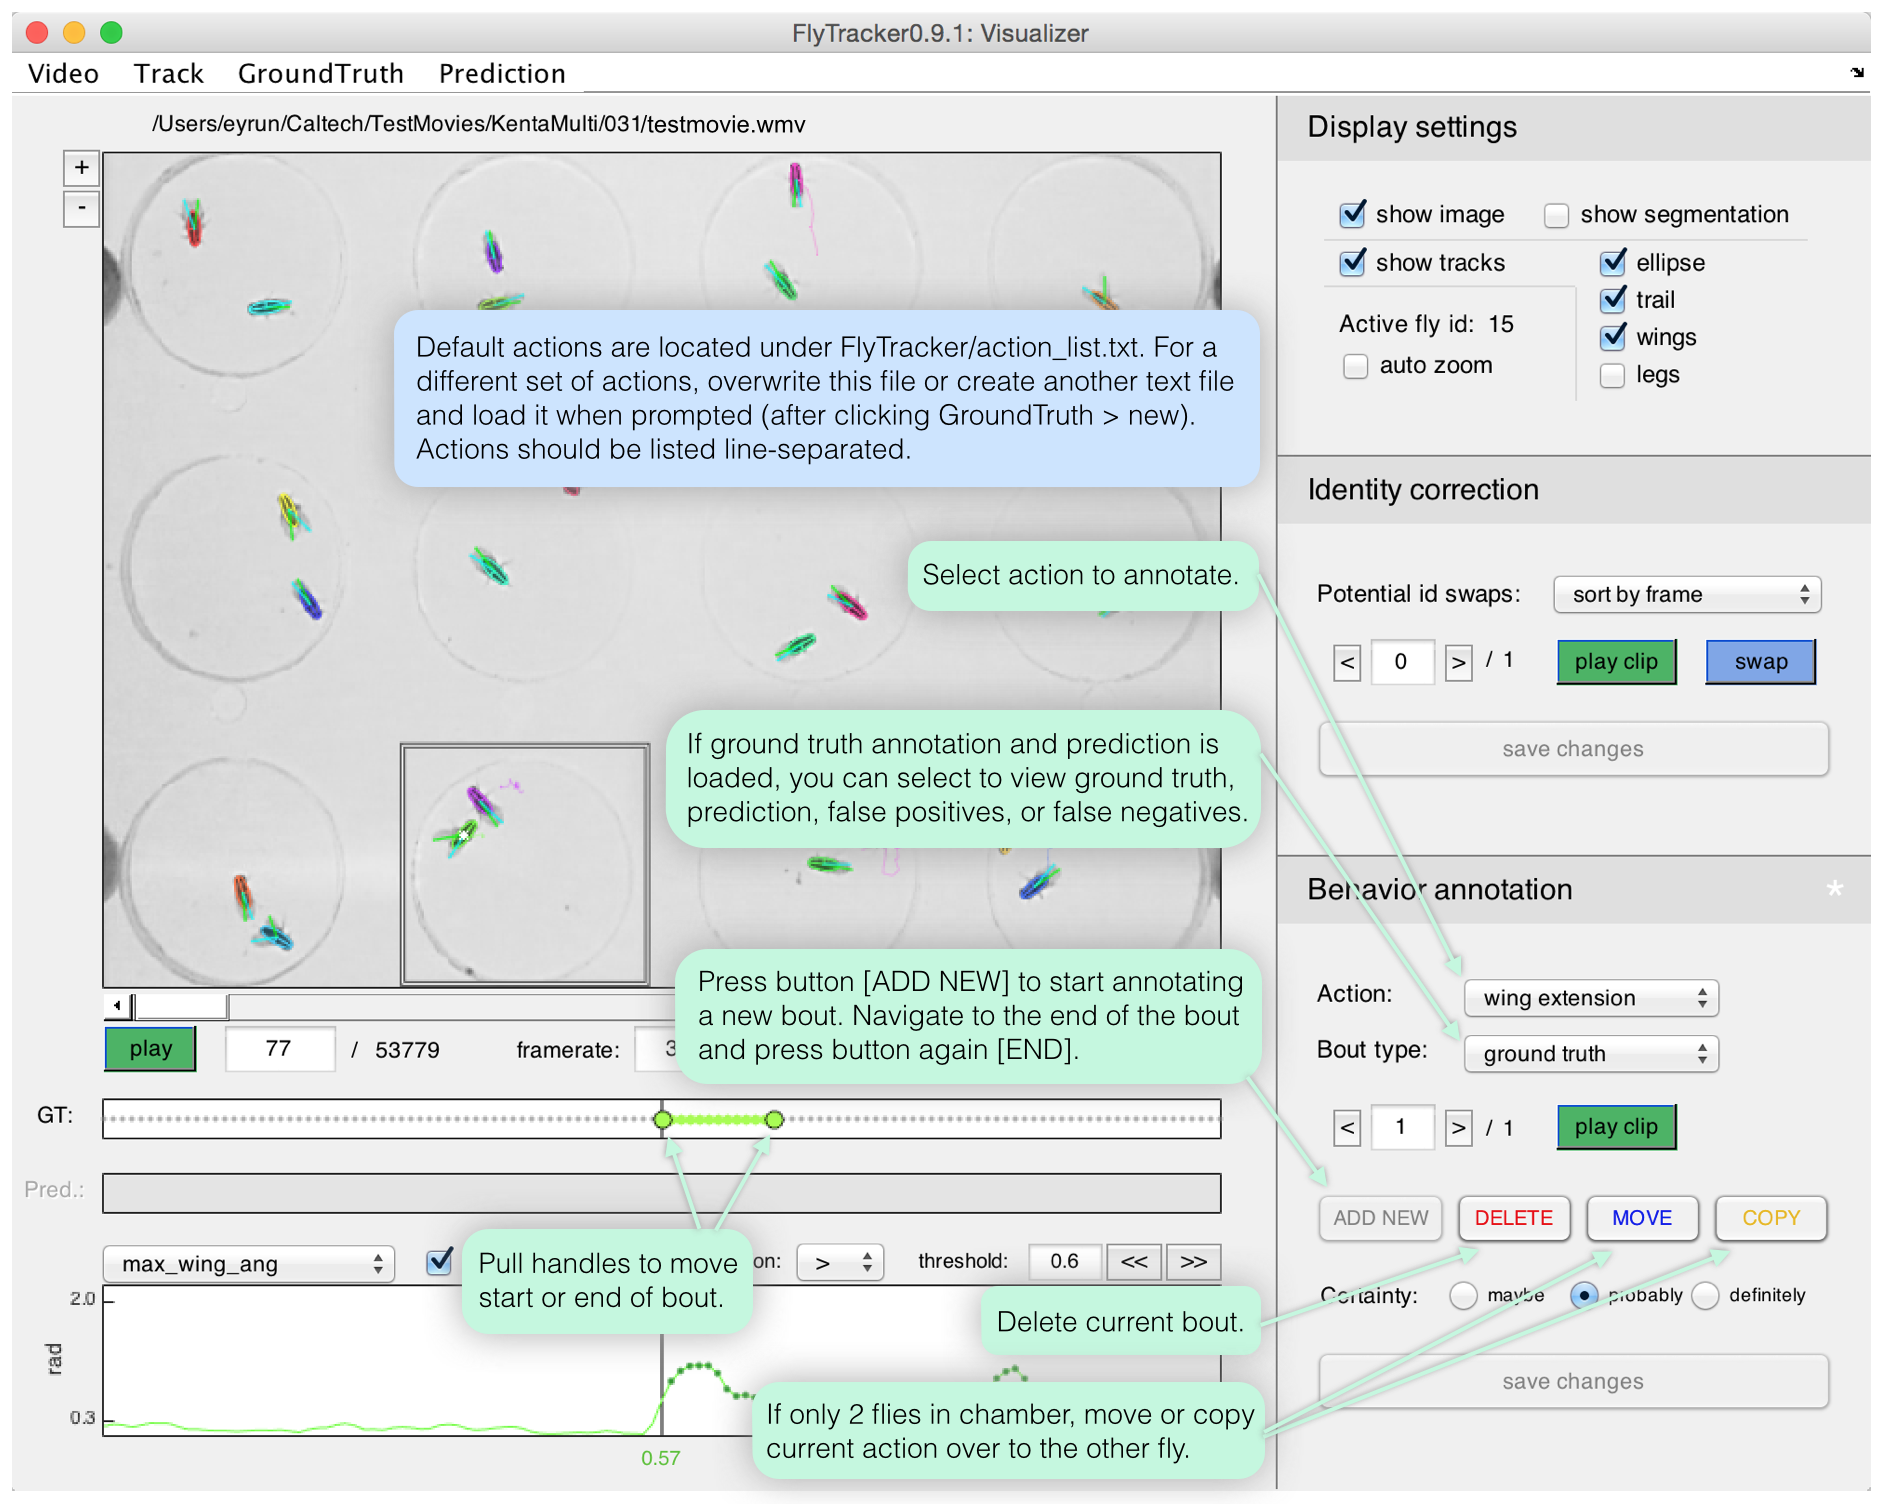Open the max_wing_ang feature dropdown
Screen dimensions: 1884x1504
249,1264
